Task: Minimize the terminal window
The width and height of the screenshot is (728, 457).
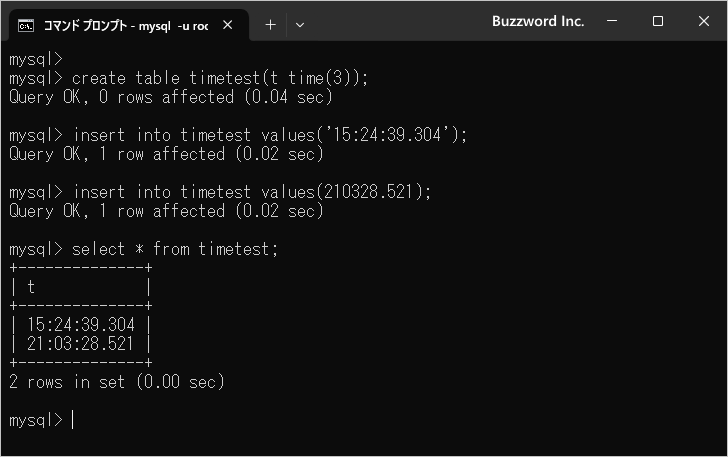Action: [613, 21]
